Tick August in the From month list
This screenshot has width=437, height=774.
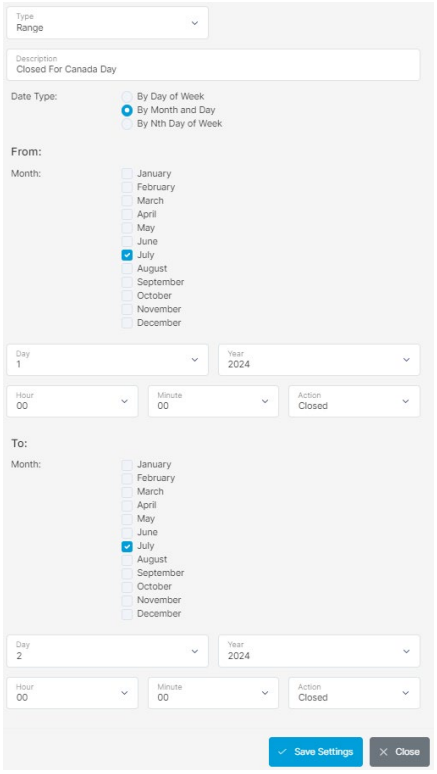[127, 269]
